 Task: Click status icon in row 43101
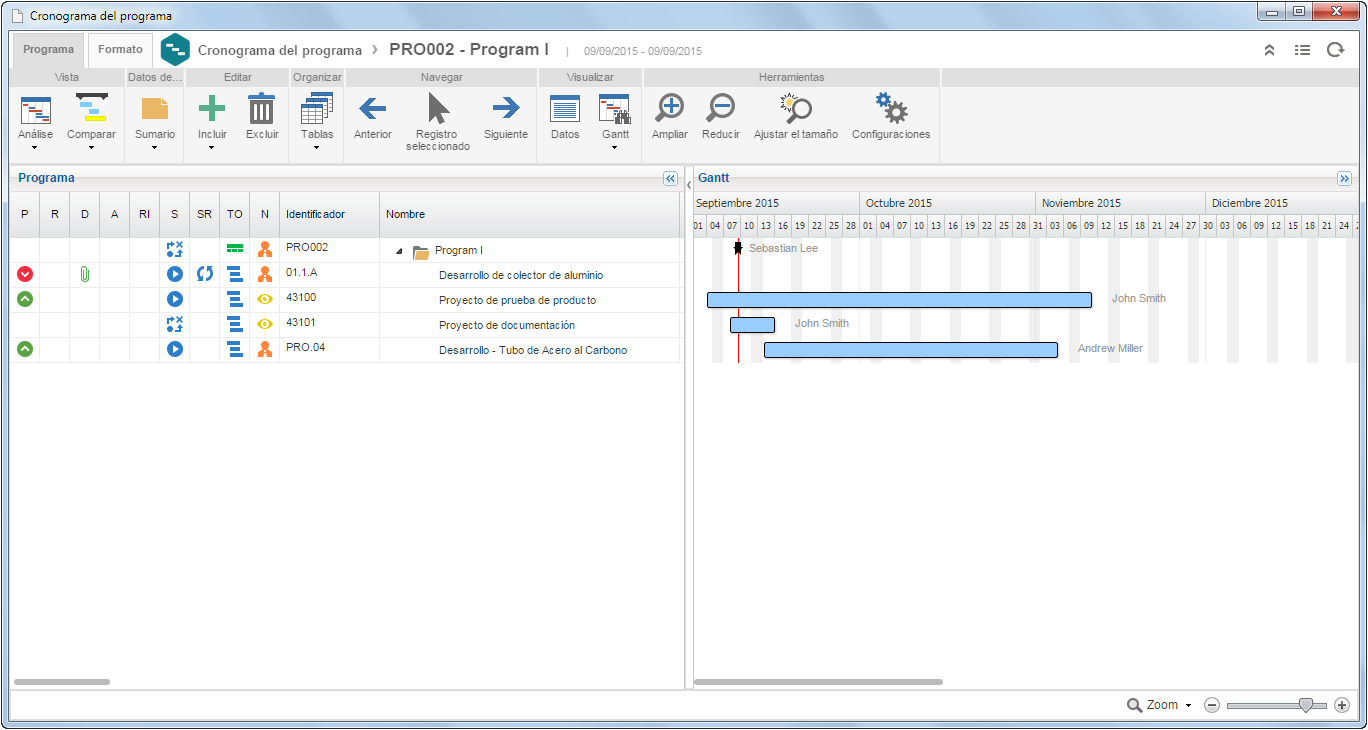coord(175,324)
